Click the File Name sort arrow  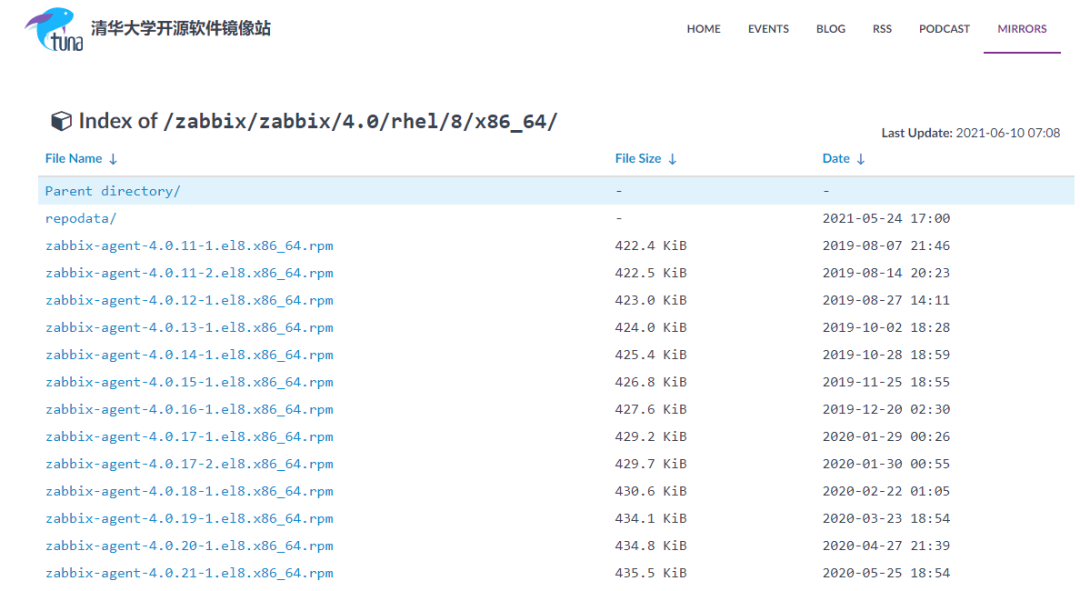point(109,158)
